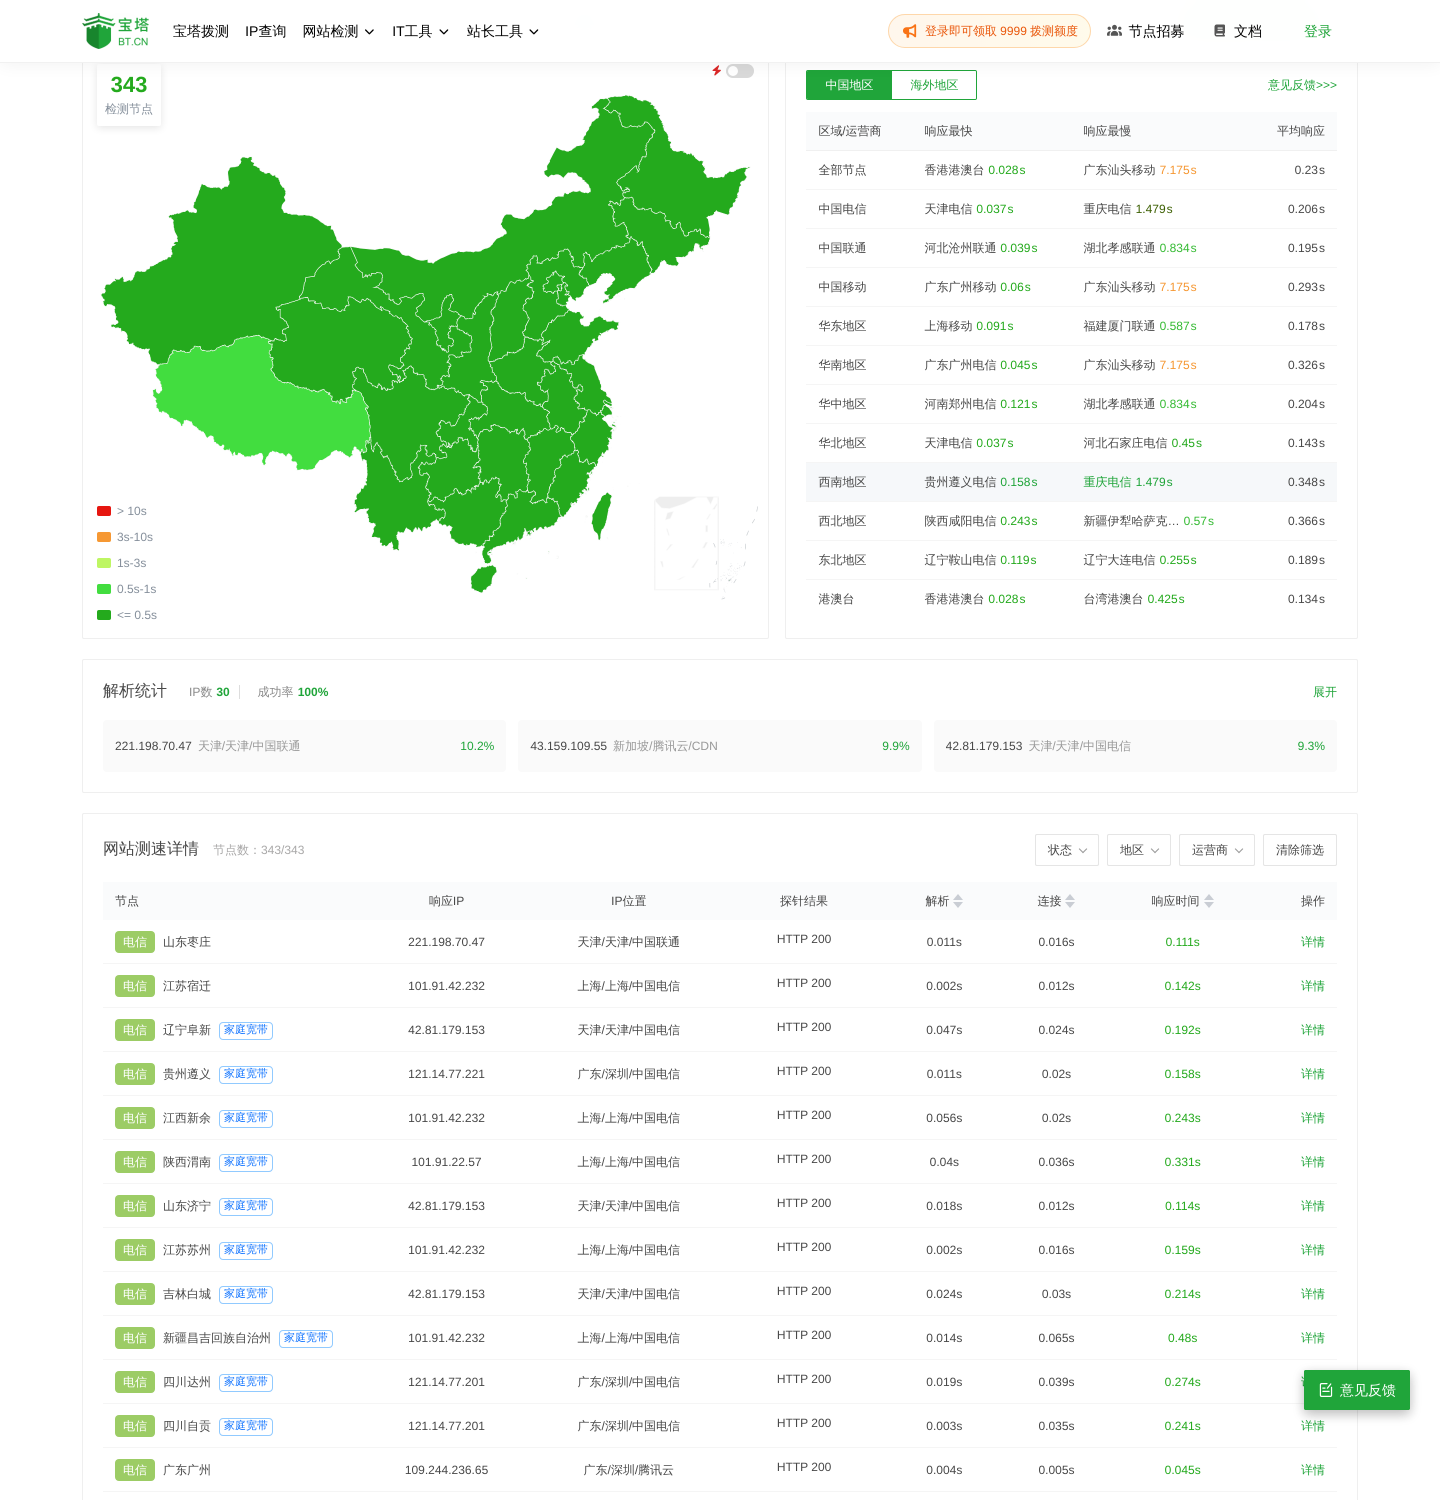This screenshot has width=1440, height=1500.
Task: Open the IT工具 dropdown menu
Action: [421, 31]
